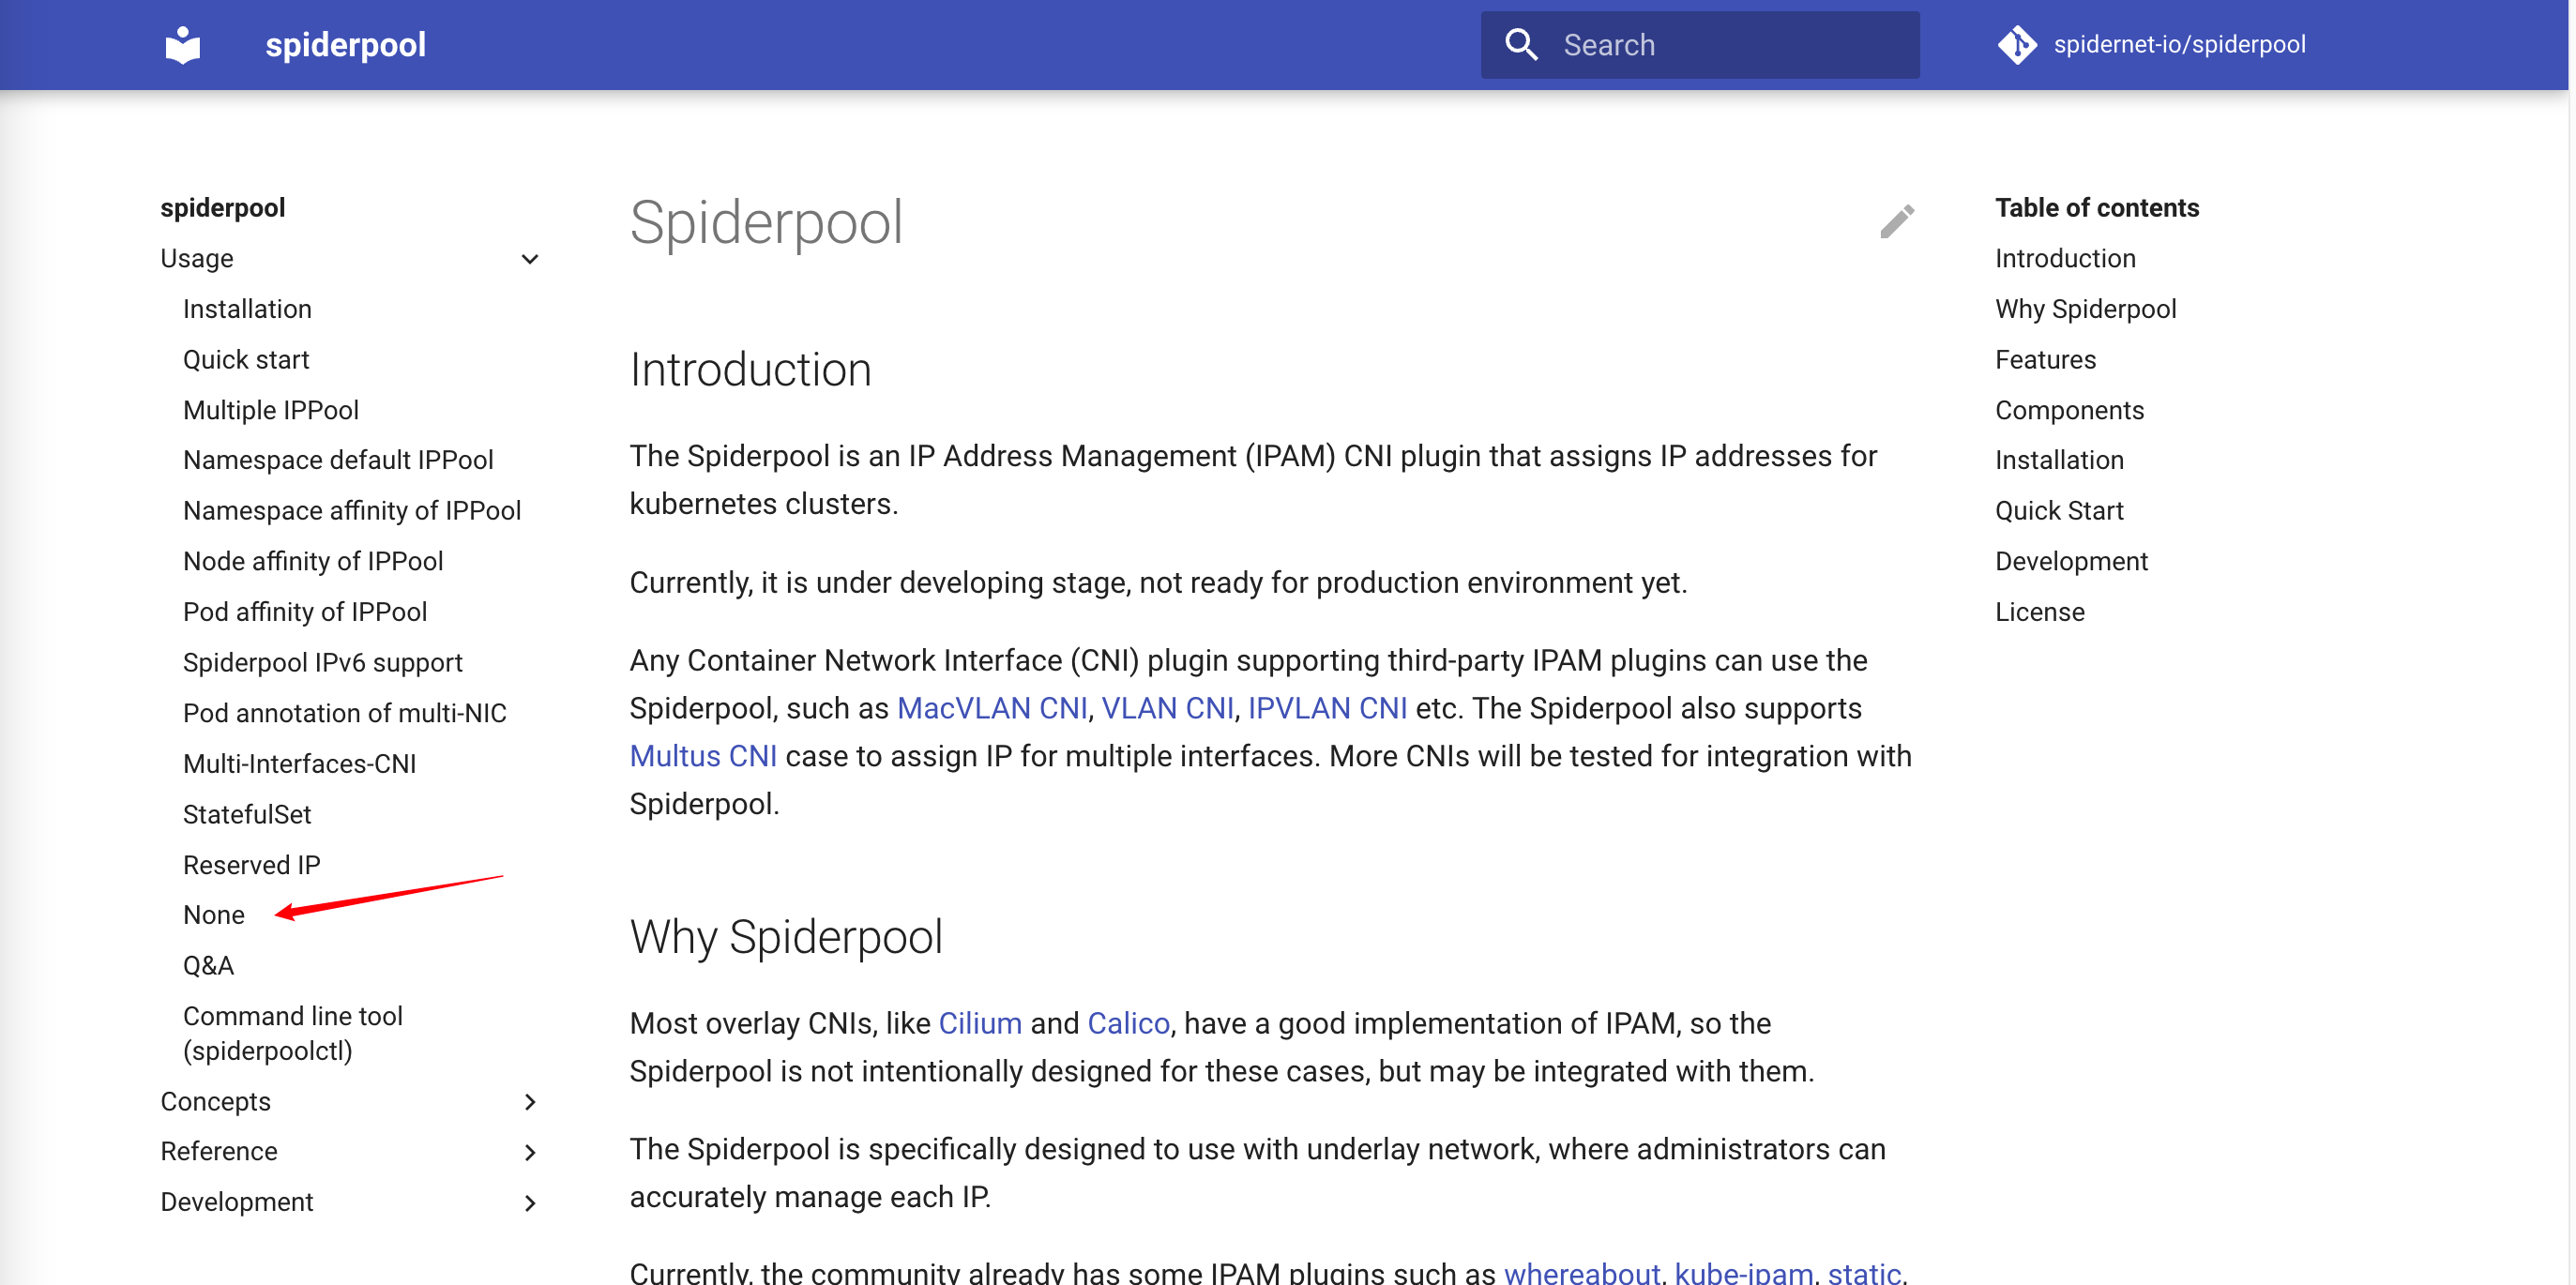Screen dimensions: 2576x1285
Task: Open the Reserved IP page
Action: coord(251,864)
